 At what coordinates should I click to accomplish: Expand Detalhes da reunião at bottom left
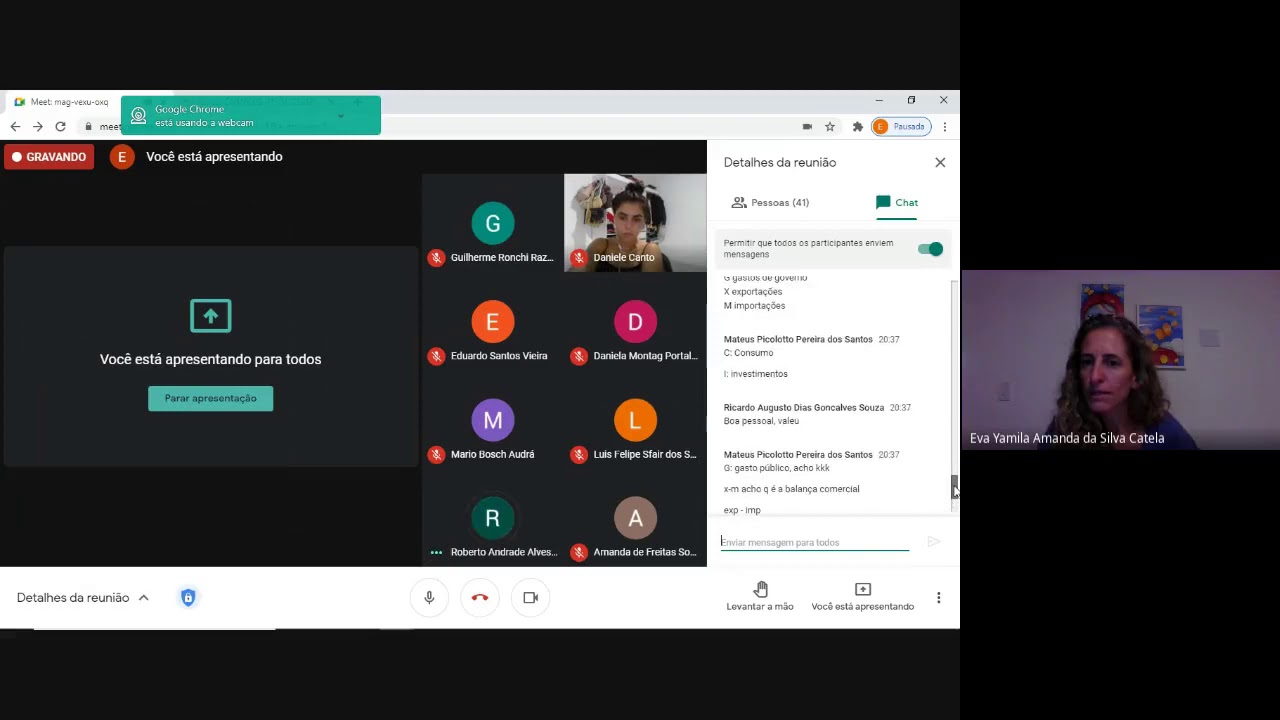tap(83, 597)
